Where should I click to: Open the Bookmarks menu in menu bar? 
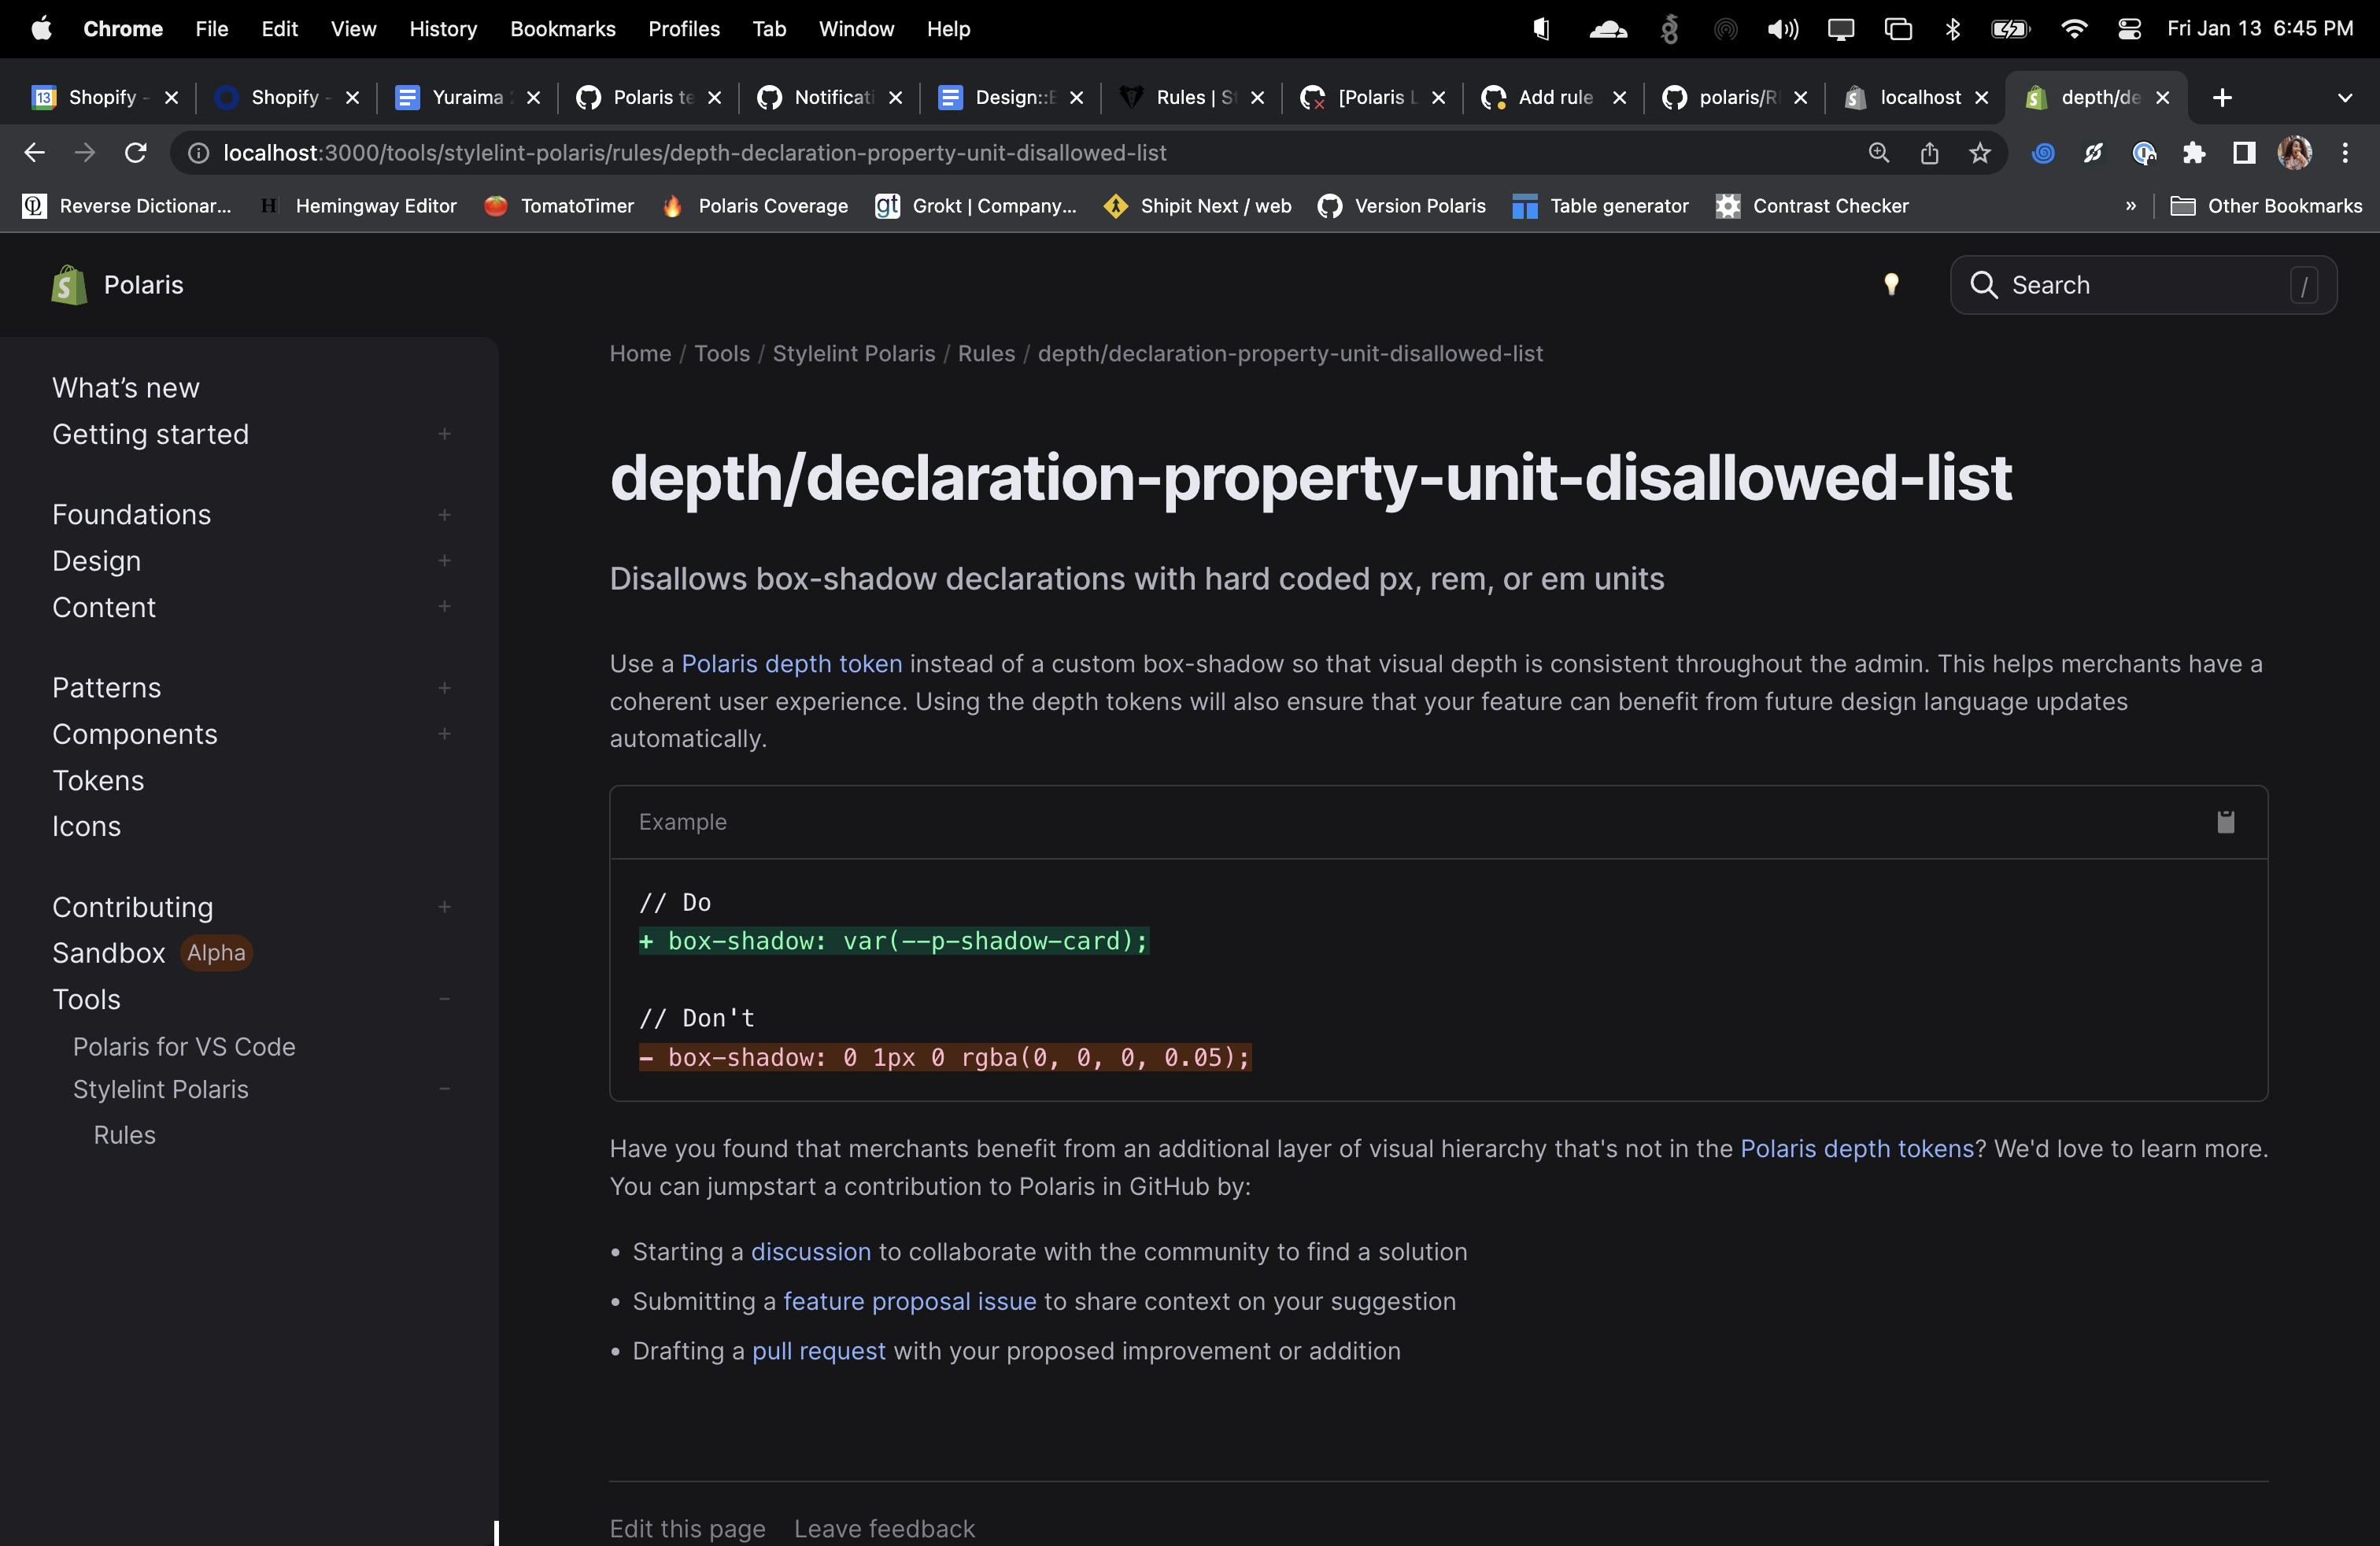pos(562,29)
